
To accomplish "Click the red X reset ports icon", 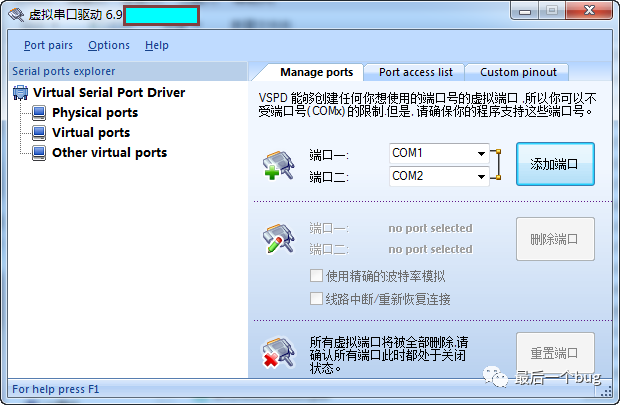I will pyautogui.click(x=277, y=352).
